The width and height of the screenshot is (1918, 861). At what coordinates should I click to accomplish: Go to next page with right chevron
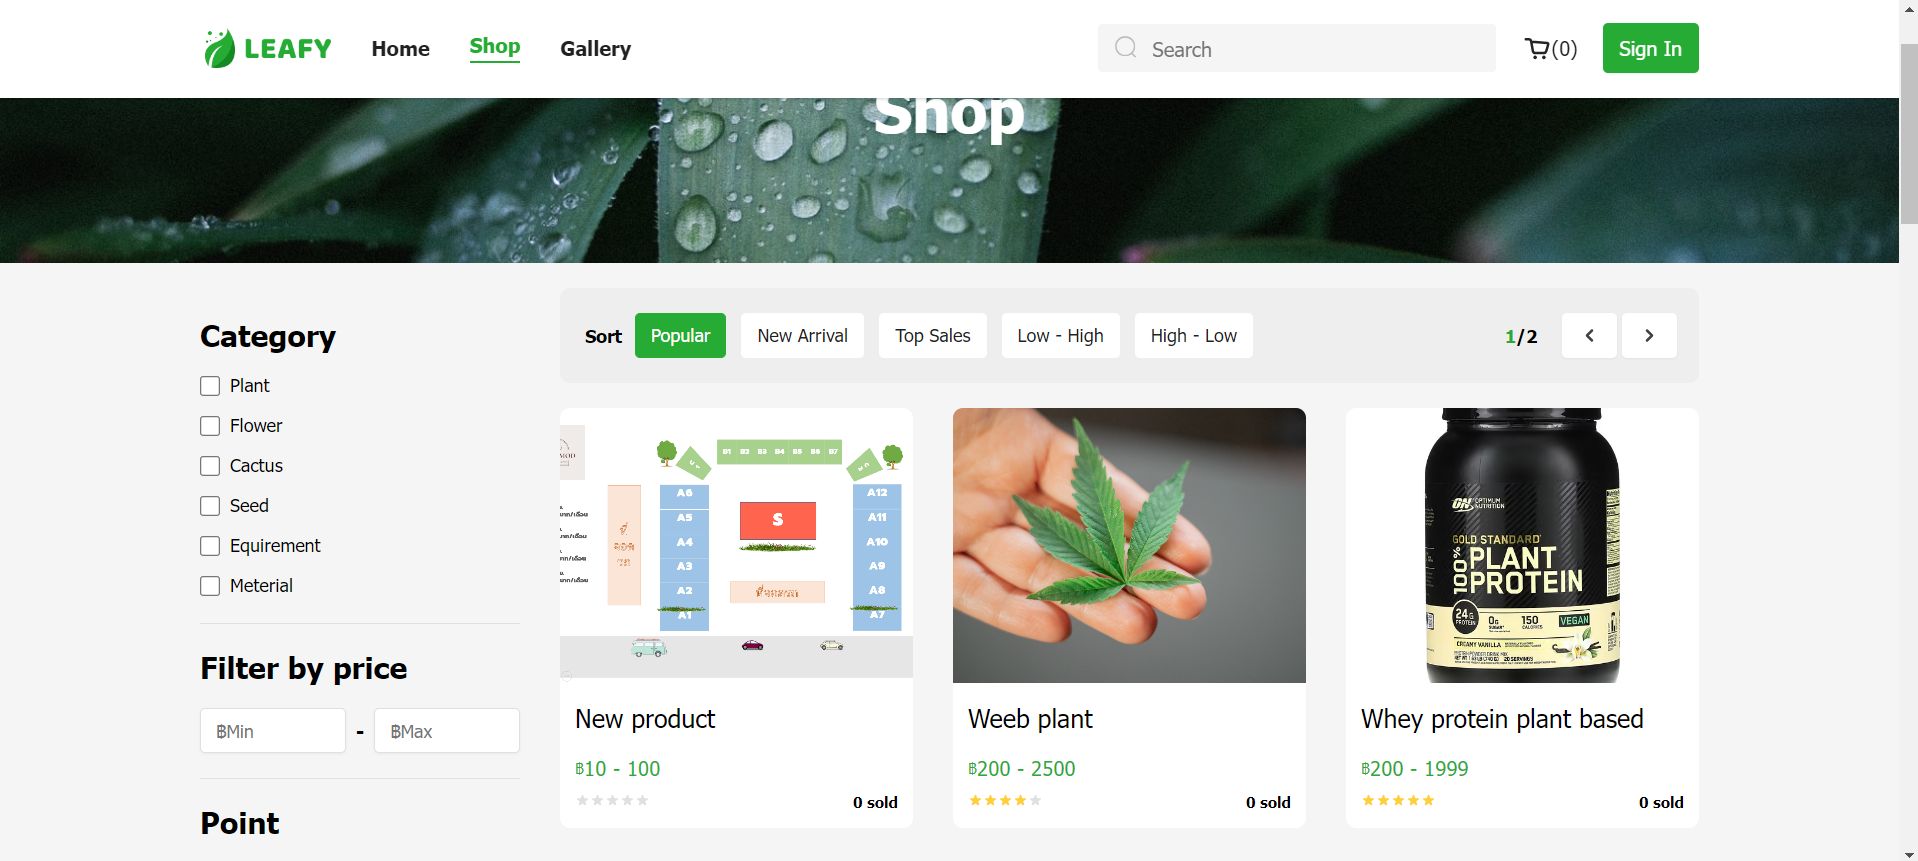(x=1649, y=336)
